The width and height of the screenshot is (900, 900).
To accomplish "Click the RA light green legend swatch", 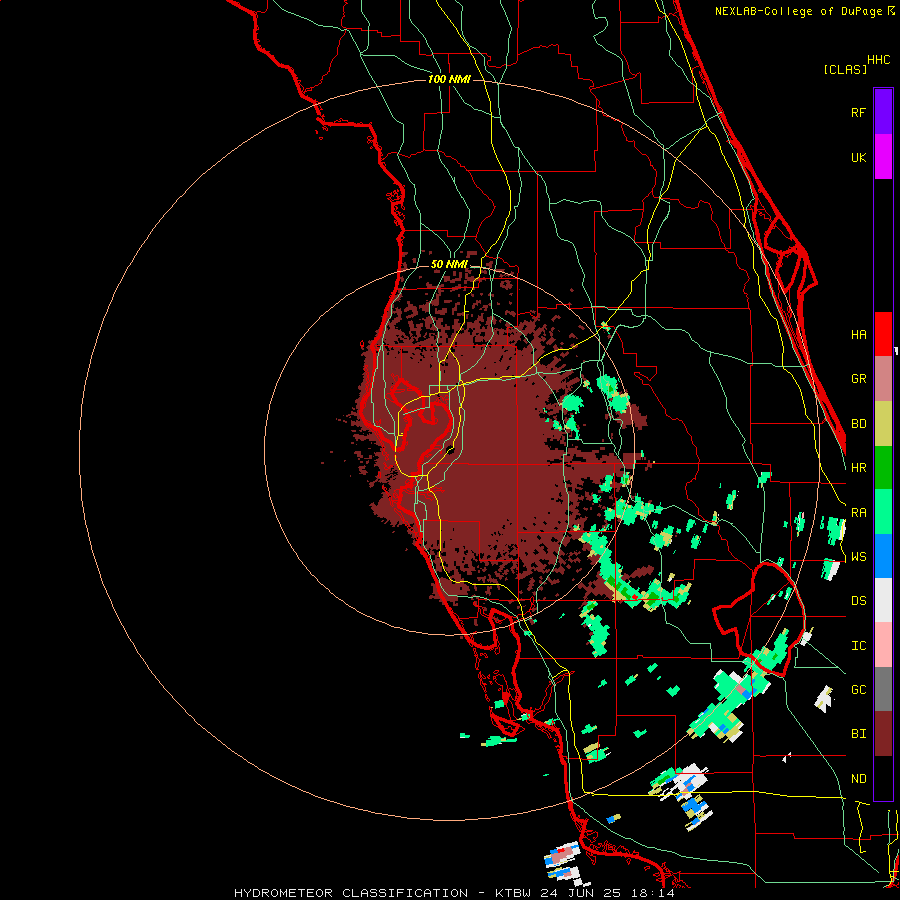I will [883, 512].
